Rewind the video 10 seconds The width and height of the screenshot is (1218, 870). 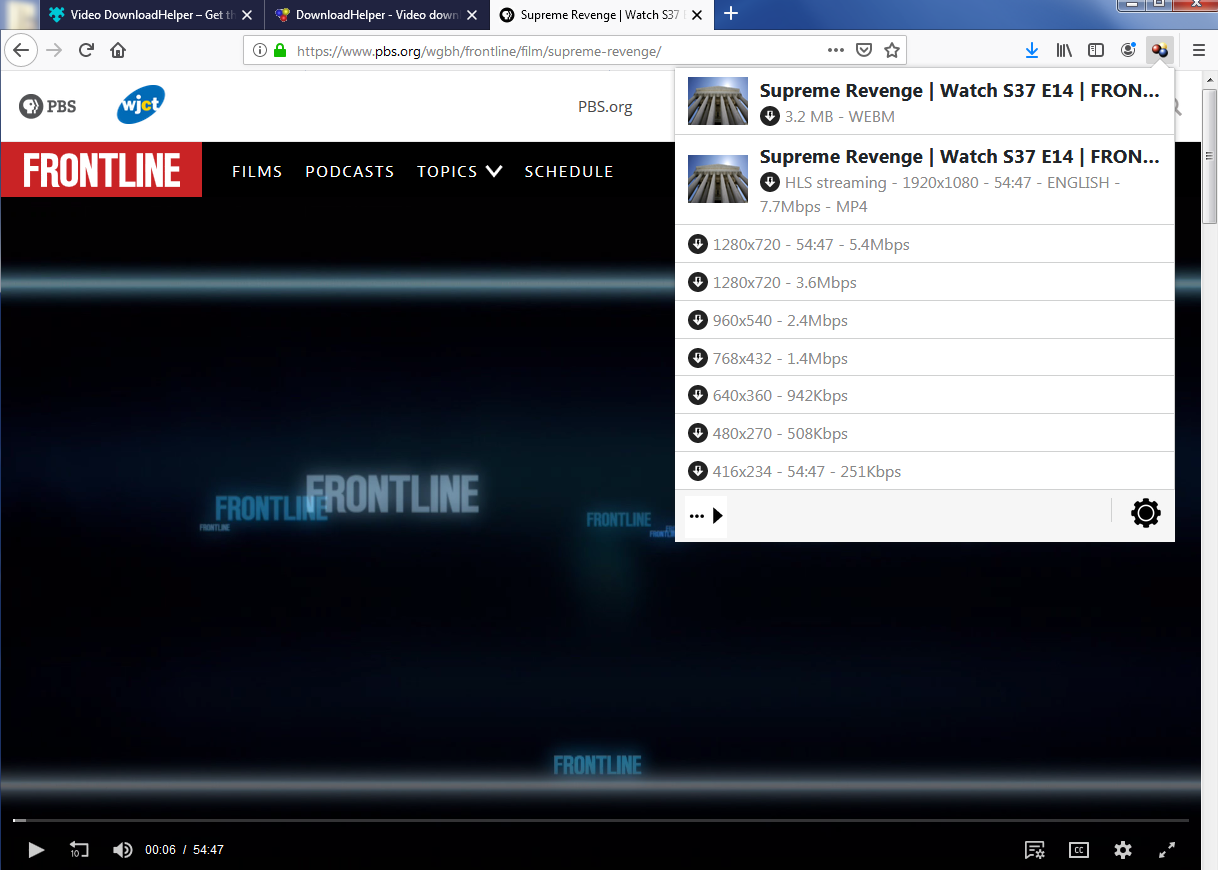click(79, 850)
